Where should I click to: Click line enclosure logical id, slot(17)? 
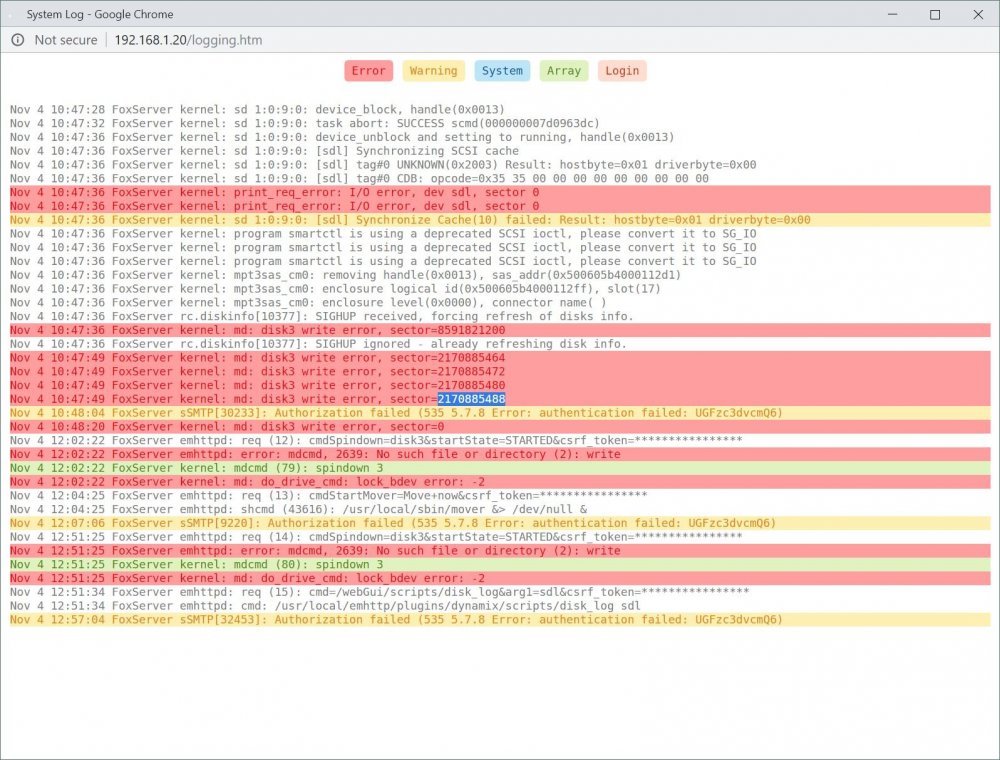335,289
